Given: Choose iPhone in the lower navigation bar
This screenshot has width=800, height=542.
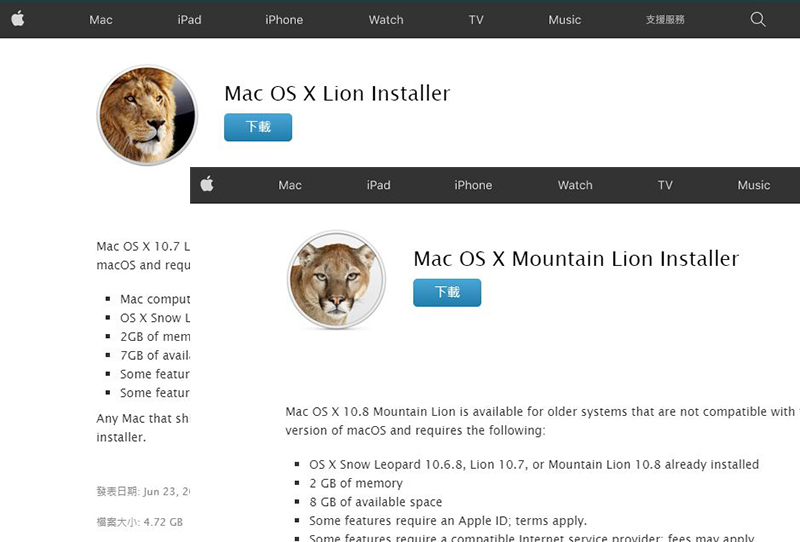Looking at the screenshot, I should (x=473, y=185).
